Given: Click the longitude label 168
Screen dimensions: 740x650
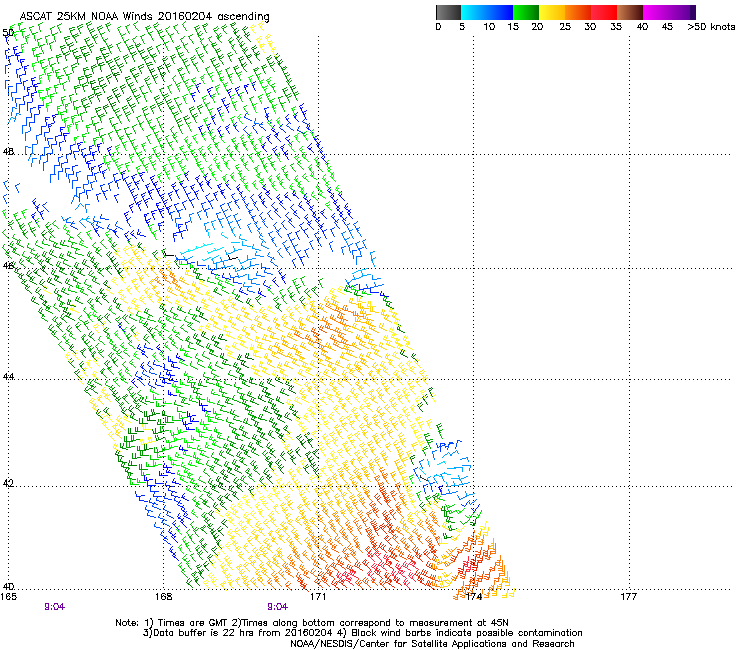Looking at the screenshot, I should click(164, 597).
